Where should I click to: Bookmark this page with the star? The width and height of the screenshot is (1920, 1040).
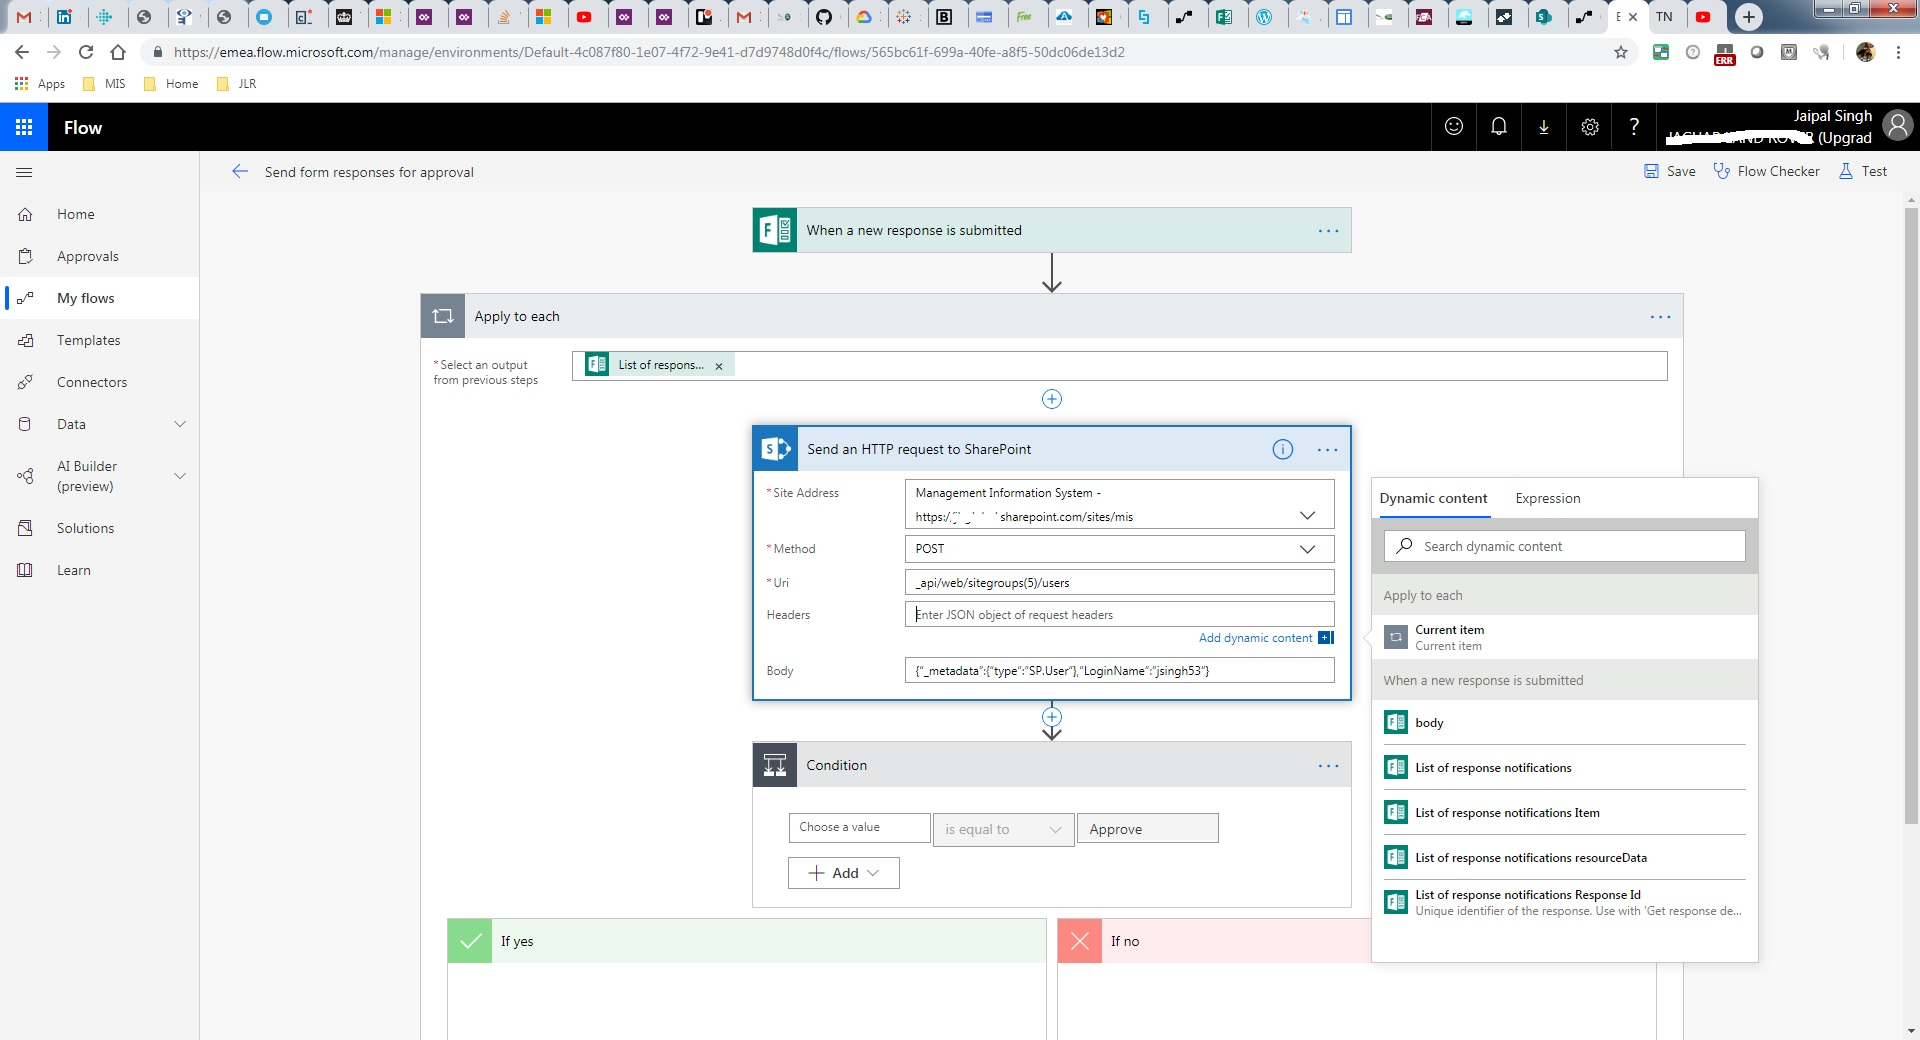pos(1621,52)
